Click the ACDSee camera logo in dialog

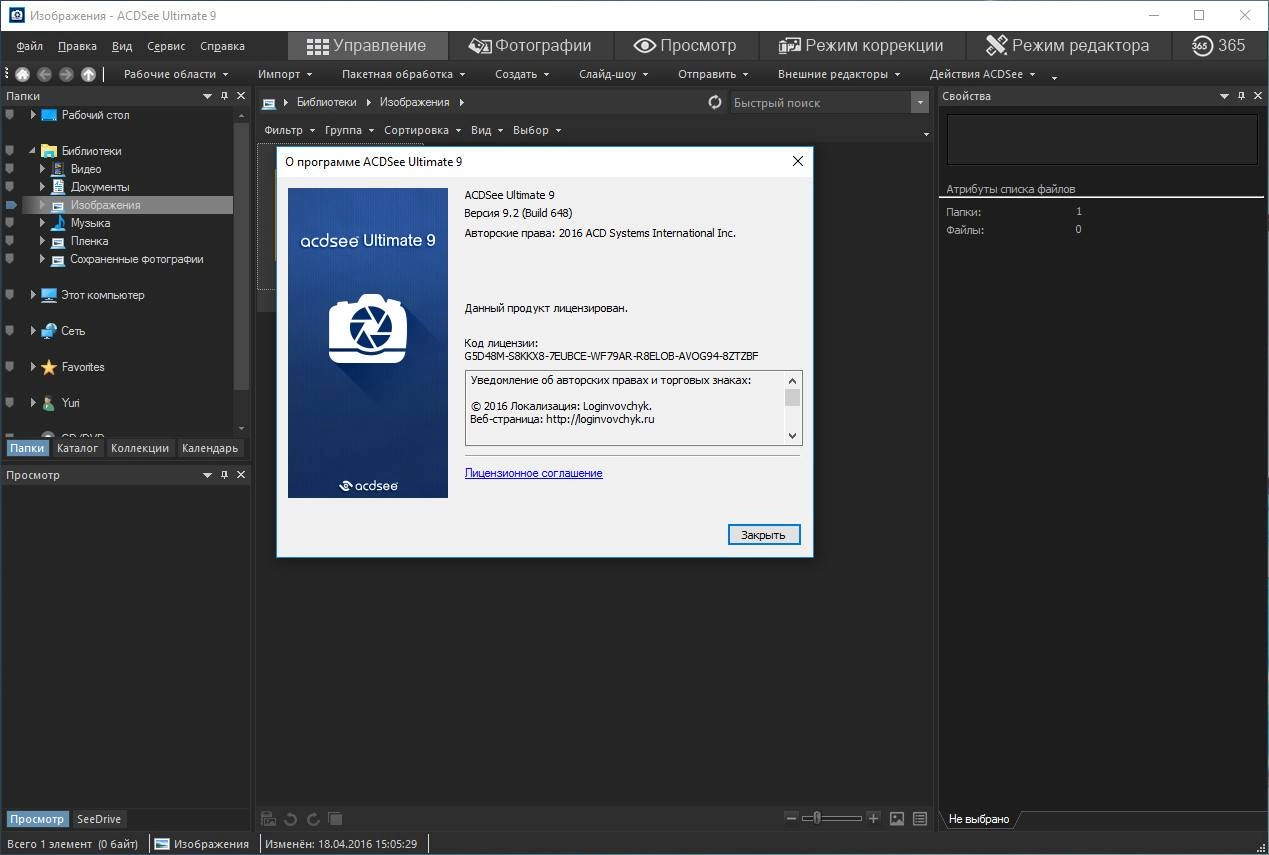(368, 328)
